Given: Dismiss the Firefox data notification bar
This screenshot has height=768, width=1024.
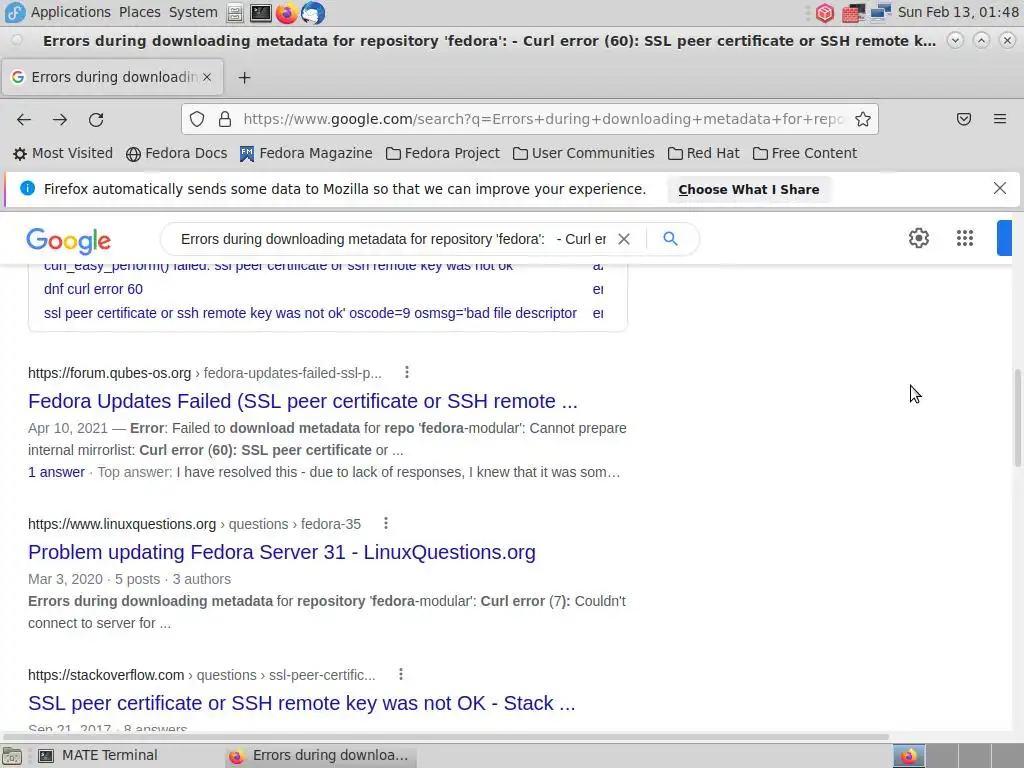Looking at the screenshot, I should pos(1000,188).
